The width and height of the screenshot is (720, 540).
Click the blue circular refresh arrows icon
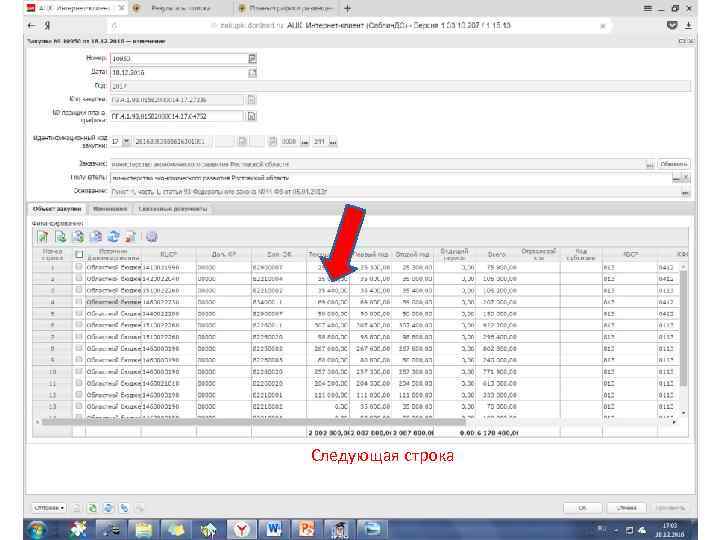click(x=113, y=236)
